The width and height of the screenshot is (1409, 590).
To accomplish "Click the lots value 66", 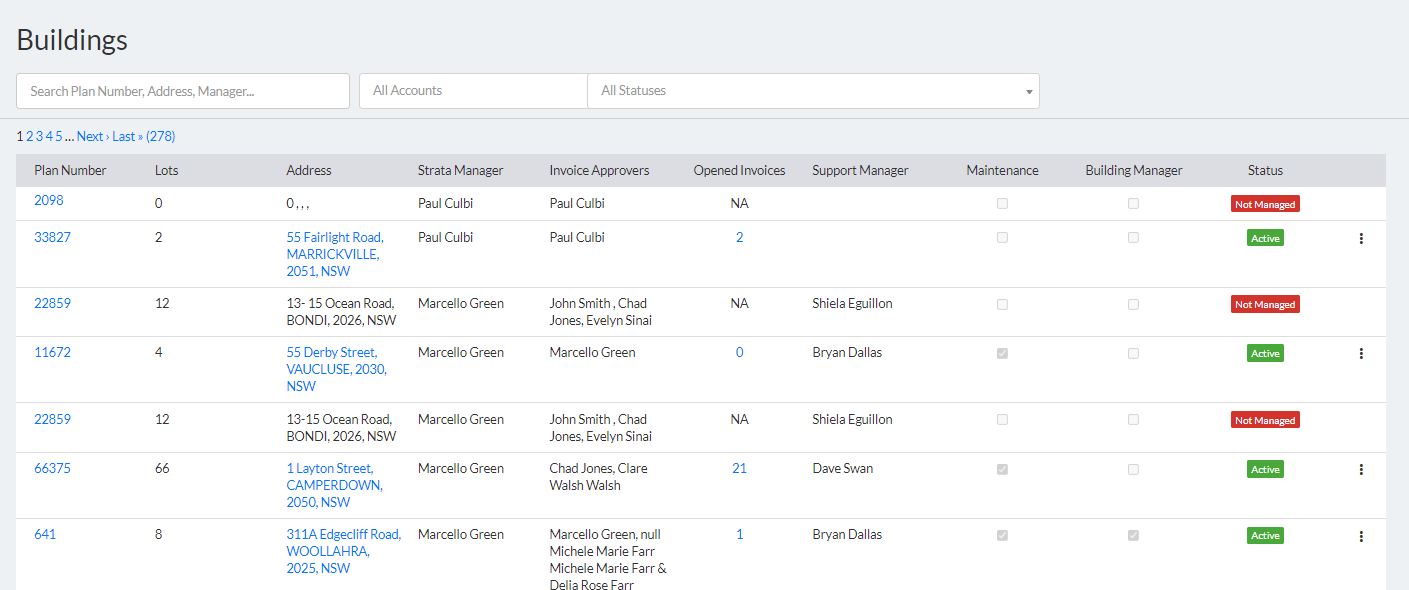I will [162, 468].
